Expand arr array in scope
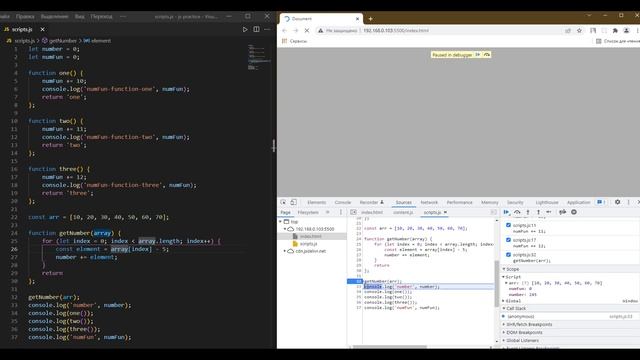 point(506,283)
